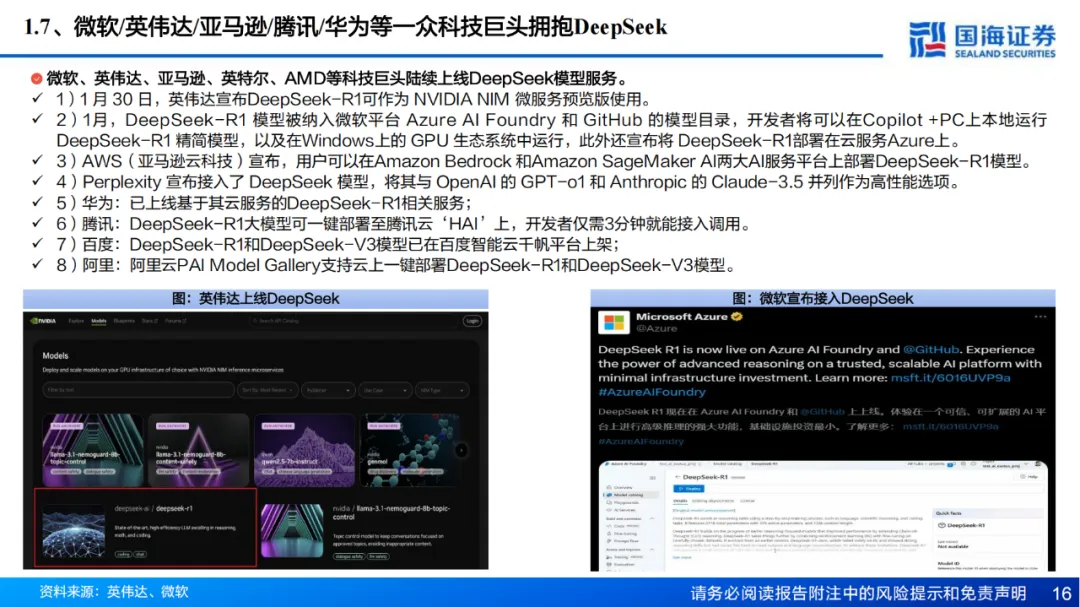Select the Models tab in NVIDIA navigation
The height and width of the screenshot is (607, 1080).
(98, 321)
